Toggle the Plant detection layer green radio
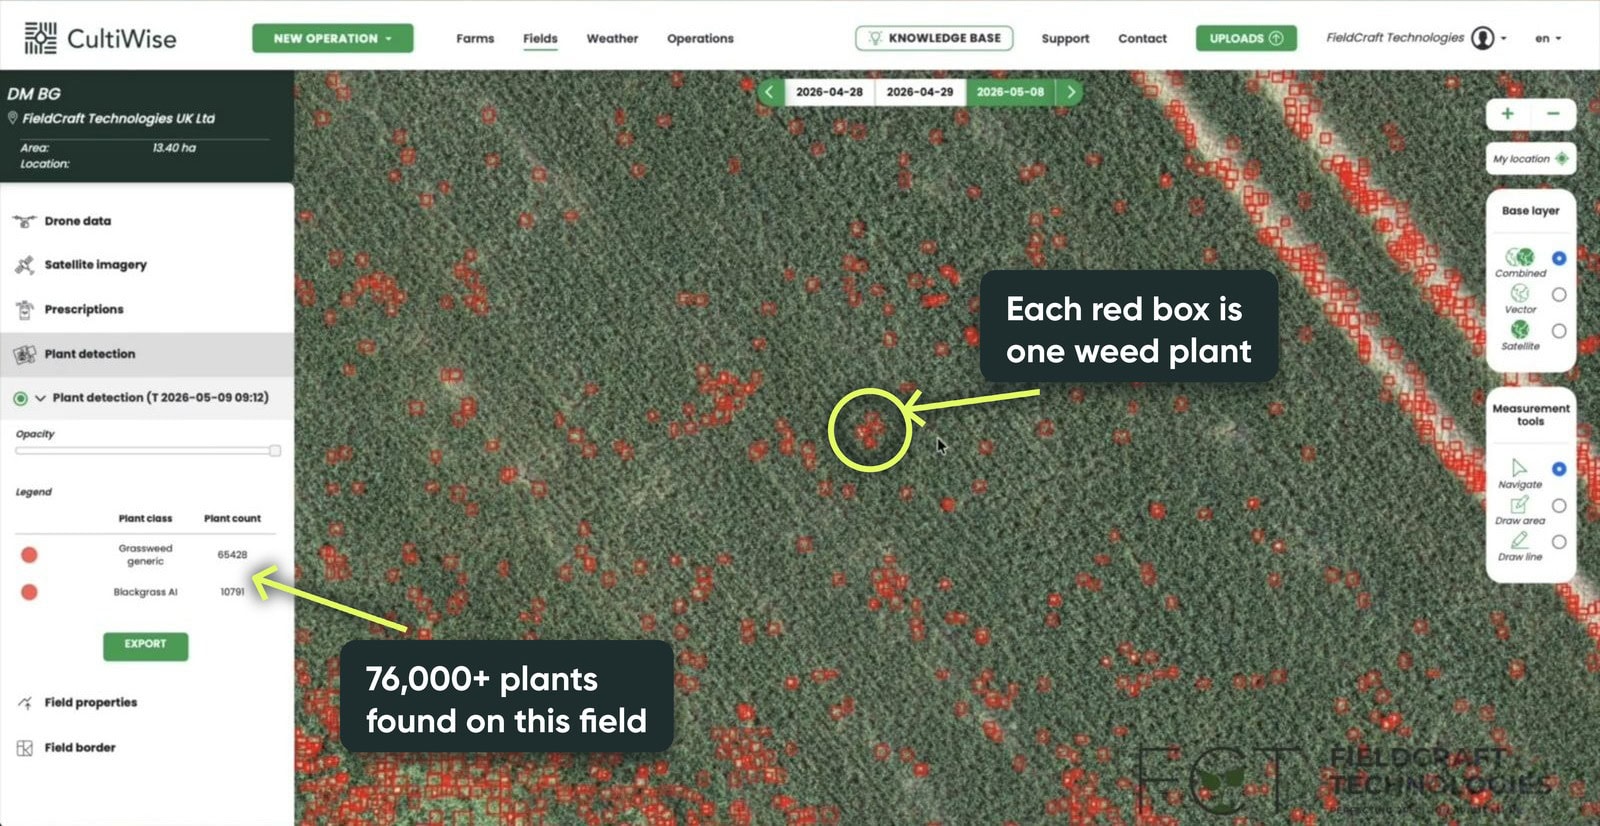This screenshot has height=826, width=1600. point(20,398)
